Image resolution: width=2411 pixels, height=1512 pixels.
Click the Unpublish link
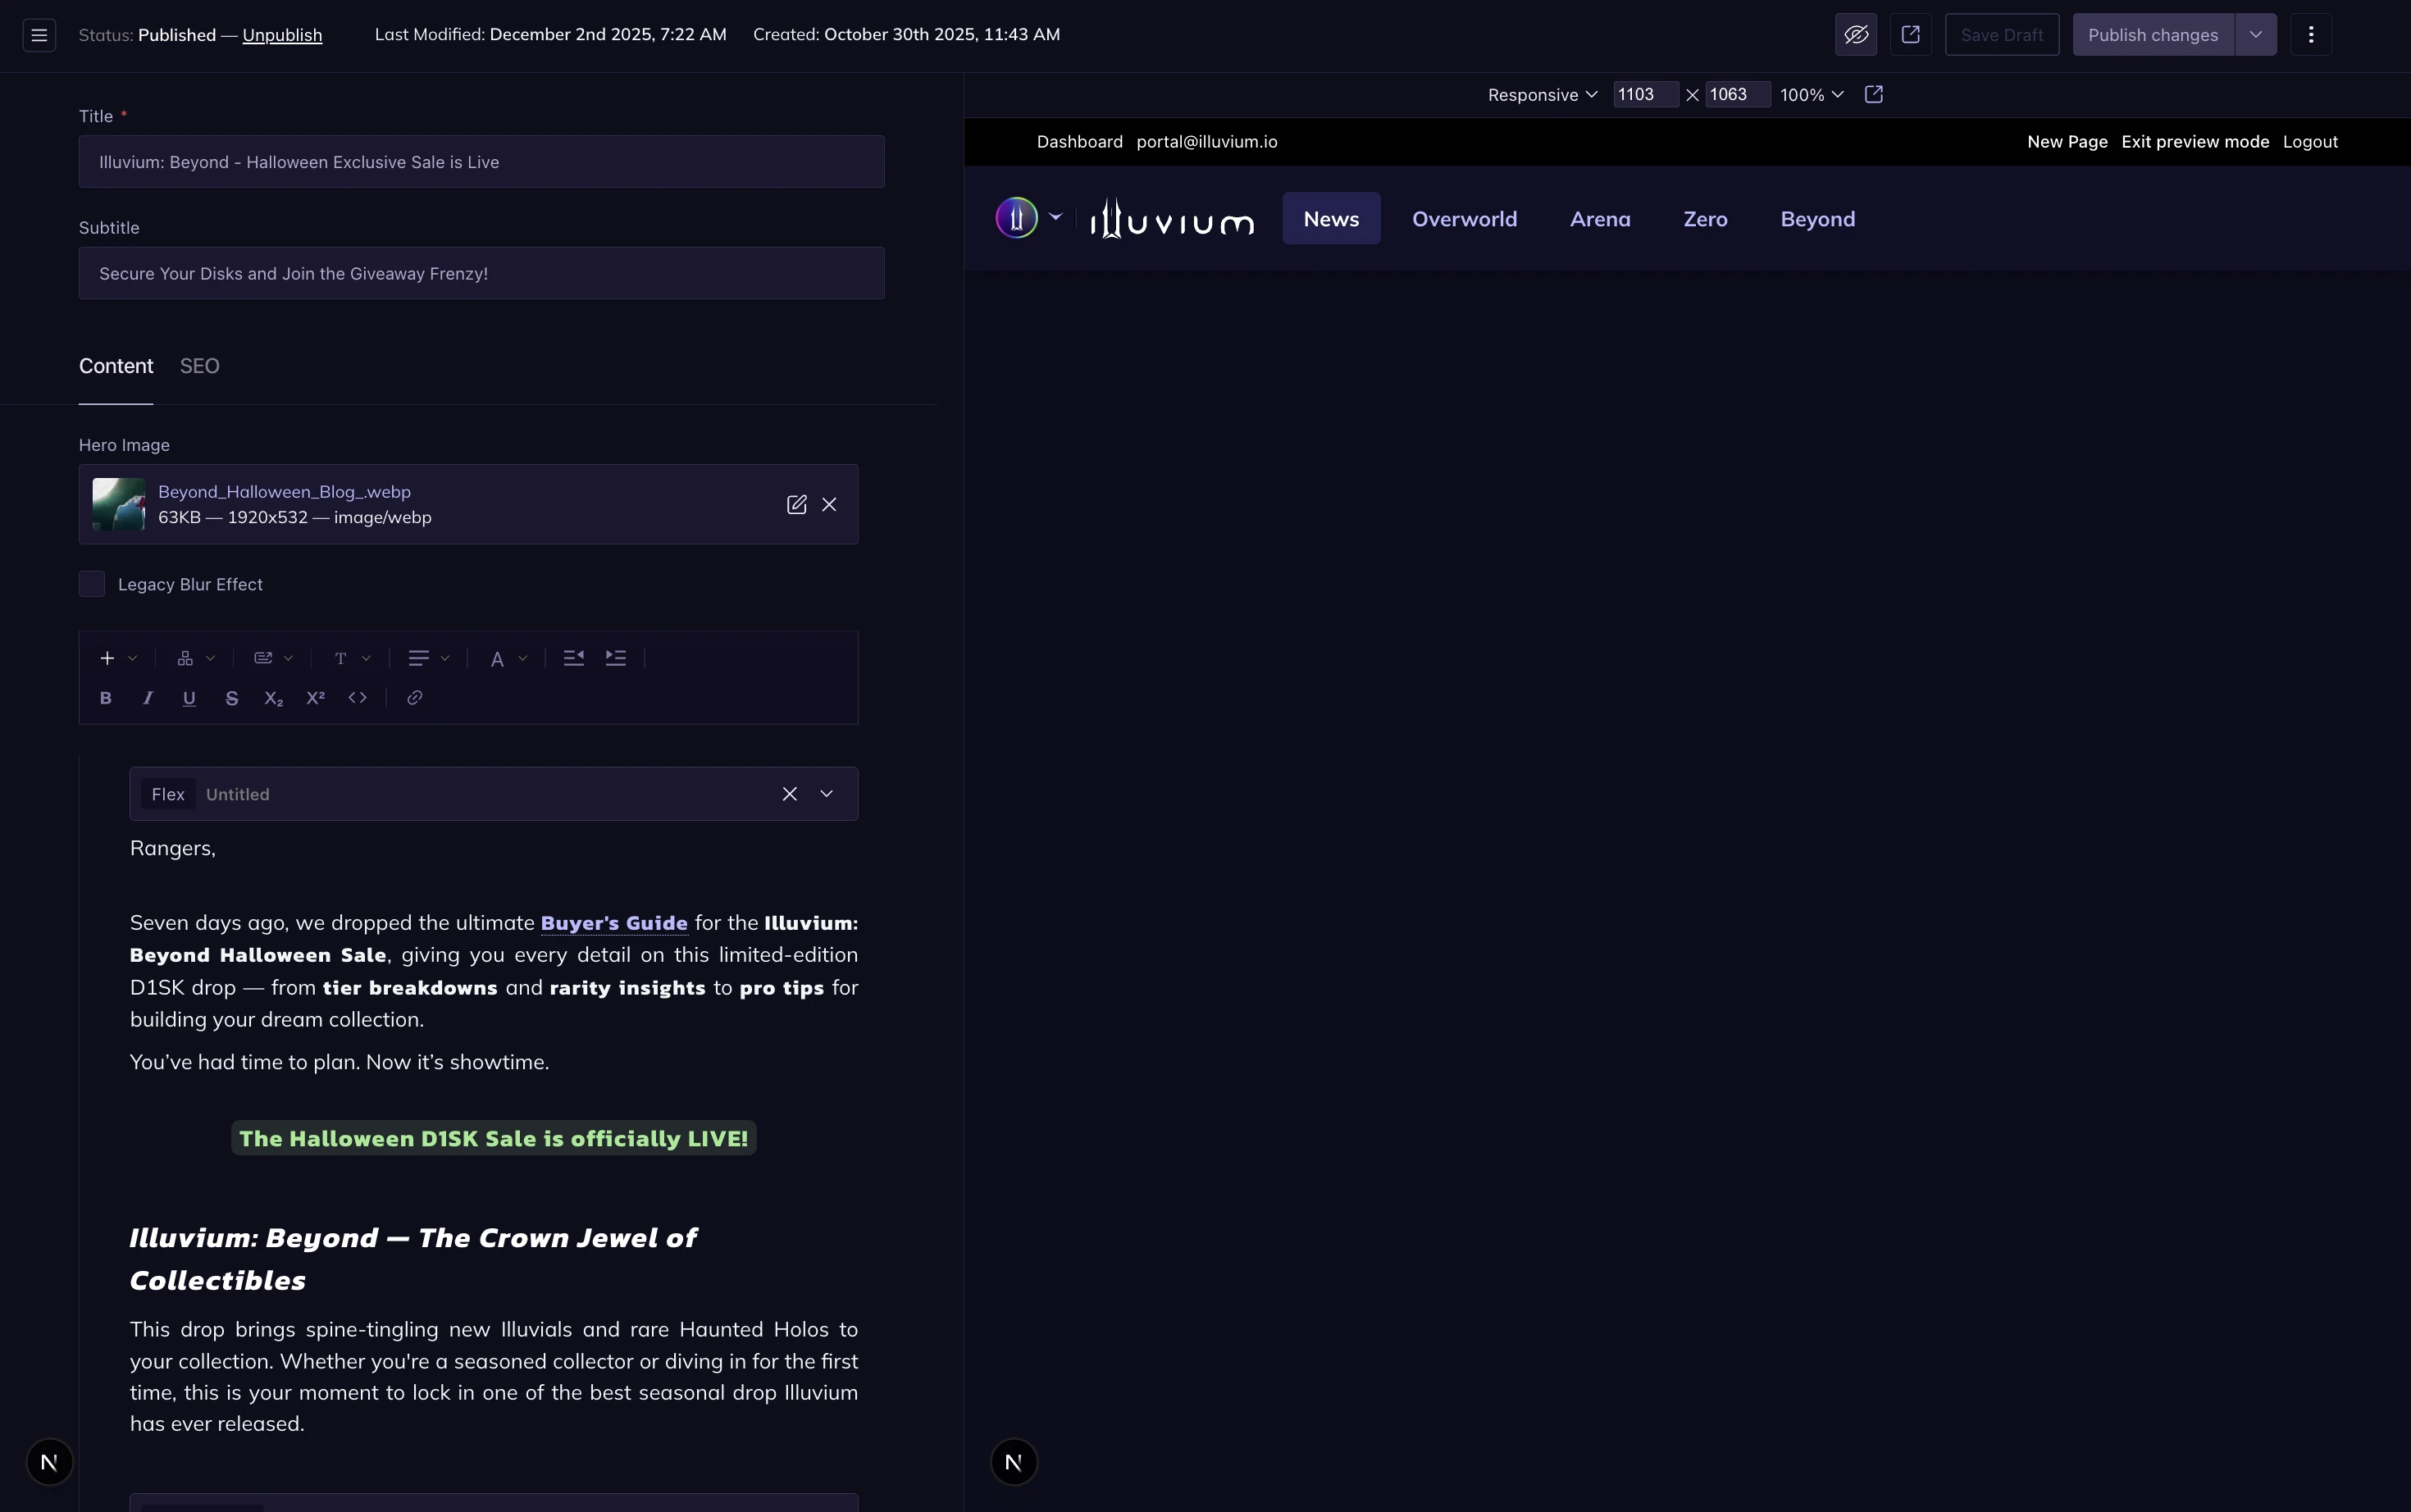[282, 35]
